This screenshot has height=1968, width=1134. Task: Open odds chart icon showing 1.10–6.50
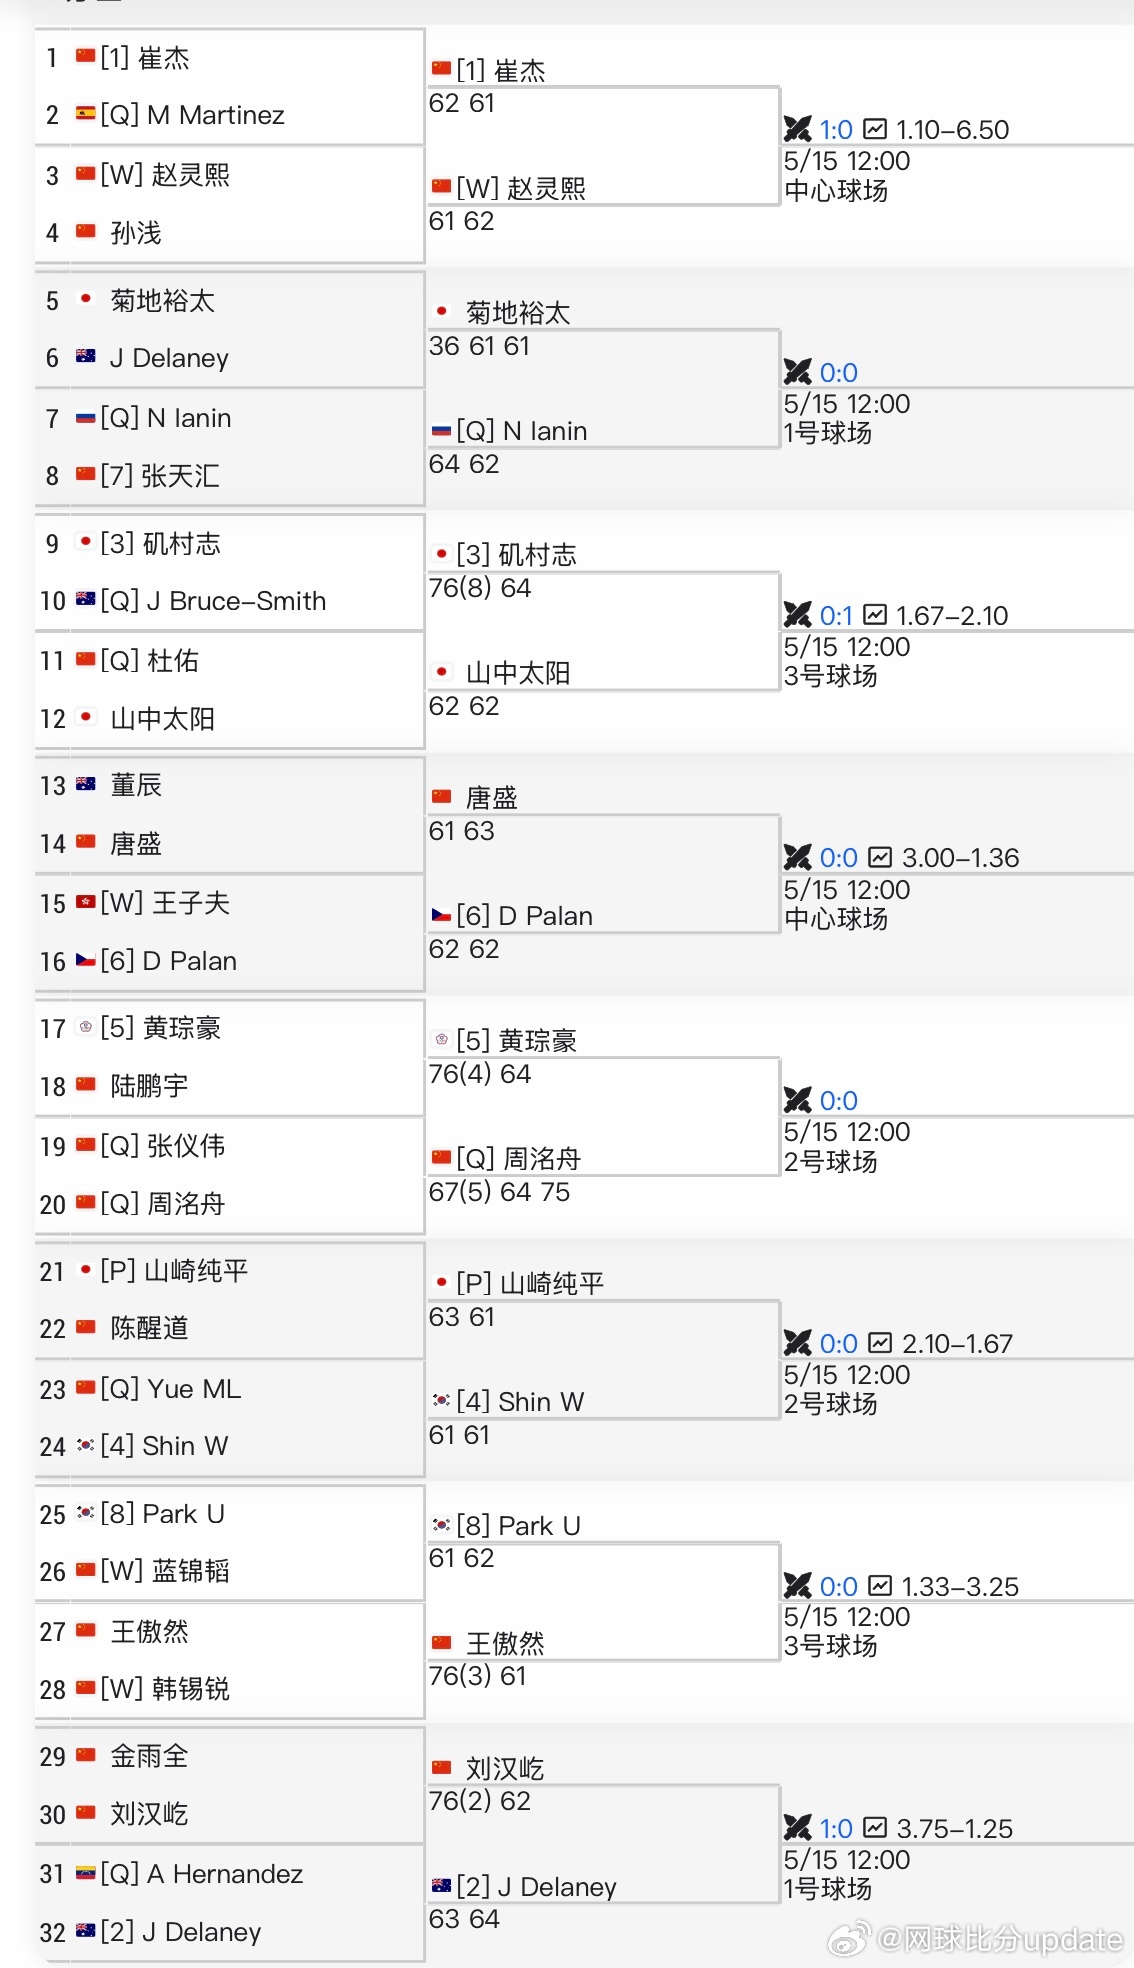(x=875, y=129)
